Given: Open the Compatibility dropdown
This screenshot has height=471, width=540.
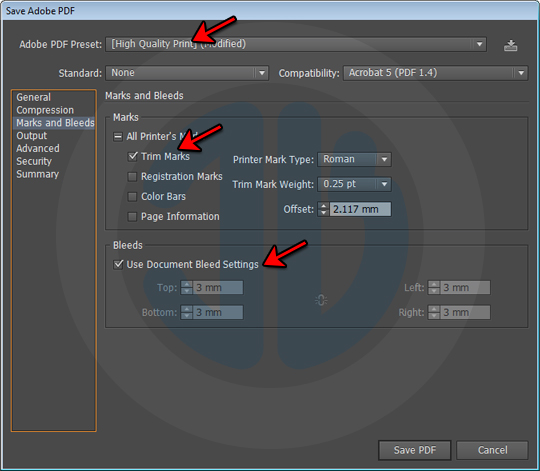Looking at the screenshot, I should (436, 73).
